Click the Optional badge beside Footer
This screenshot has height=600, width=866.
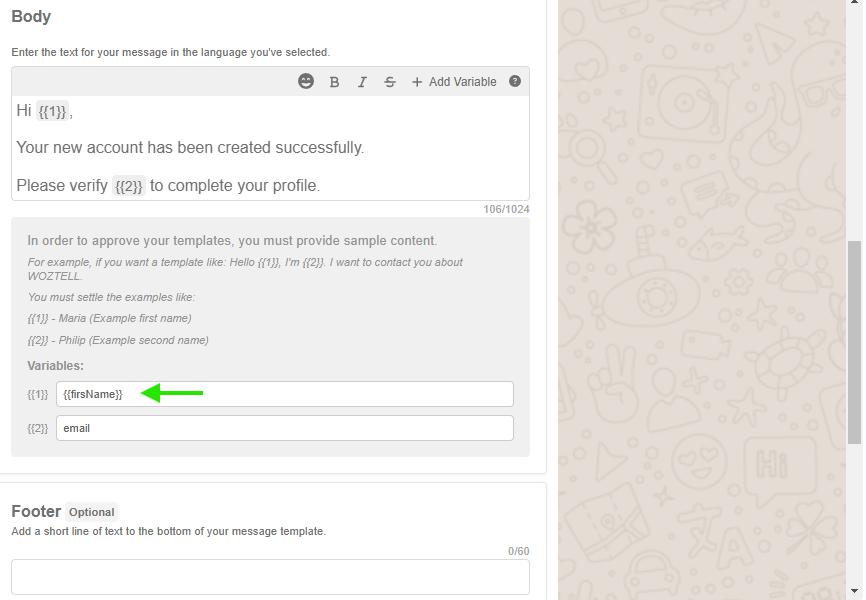point(92,512)
